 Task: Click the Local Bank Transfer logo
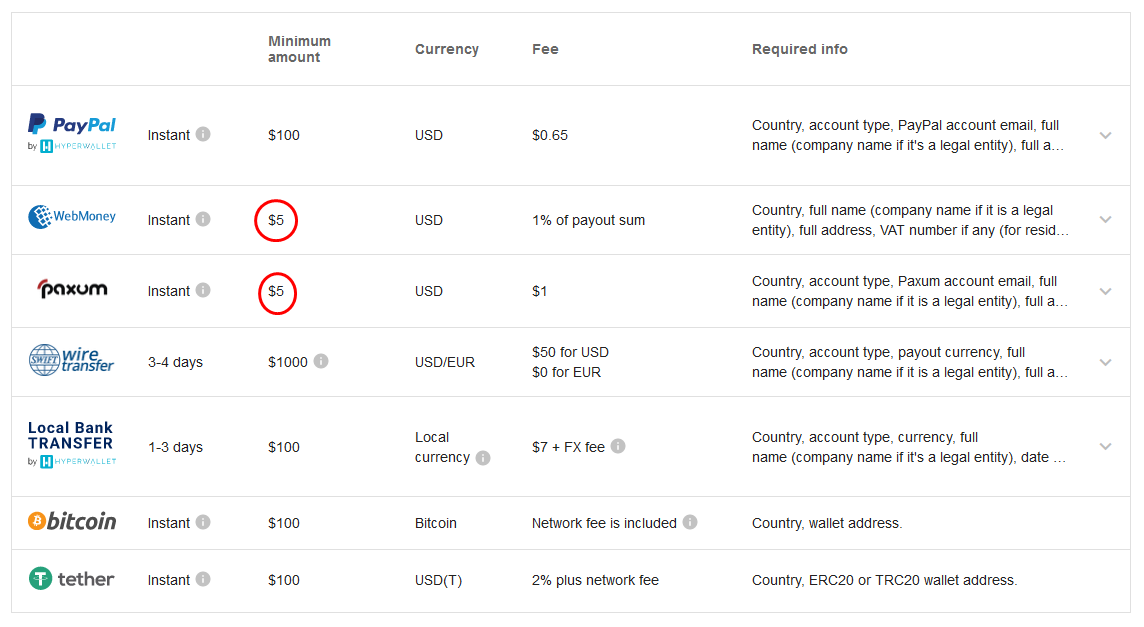[x=72, y=445]
